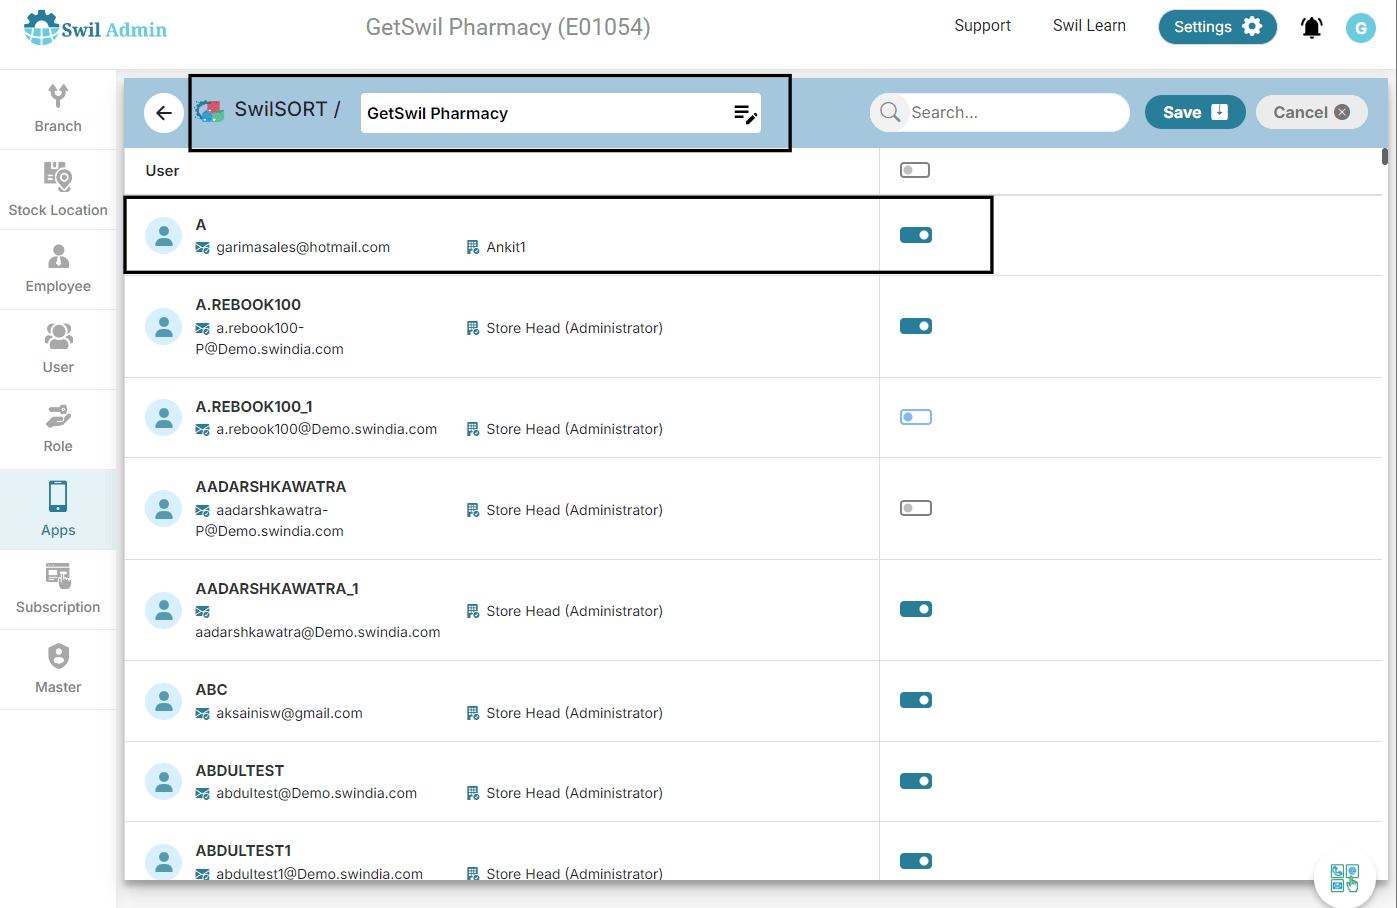Image resolution: width=1397 pixels, height=908 pixels.
Task: Click avatar of A.REBOOK100_1
Action: pyautogui.click(x=163, y=417)
